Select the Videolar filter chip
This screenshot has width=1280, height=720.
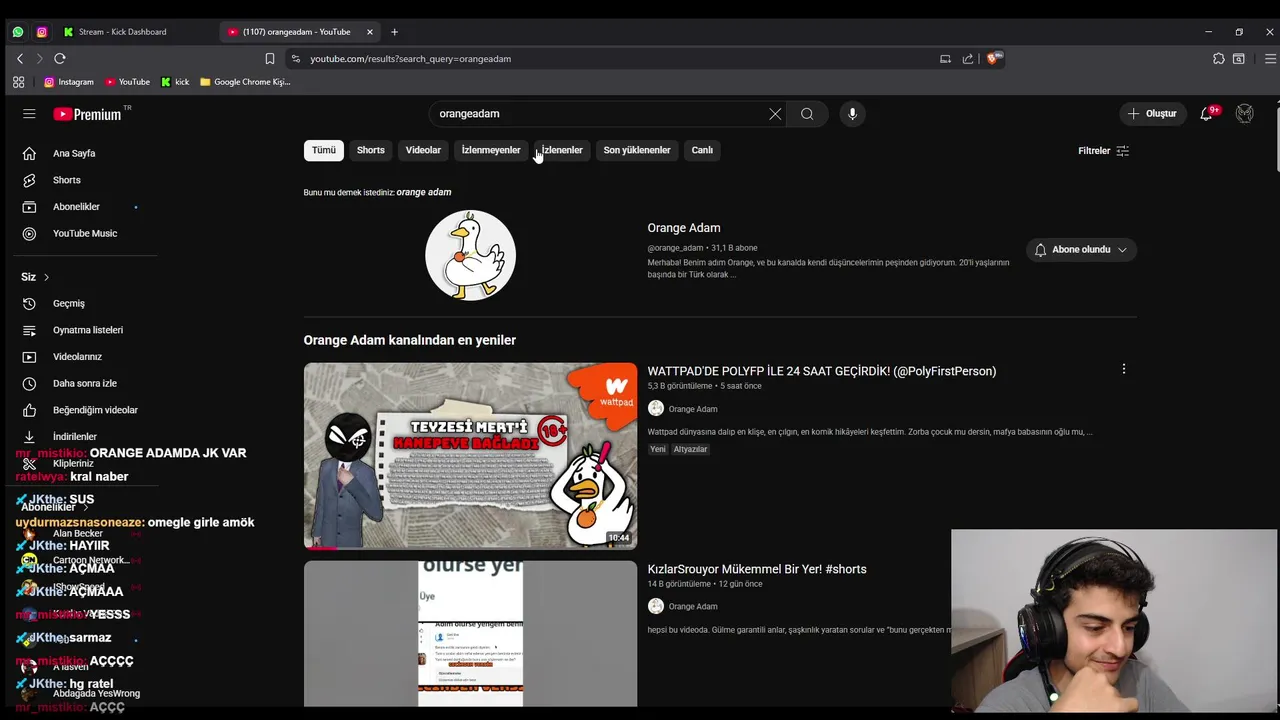pos(423,150)
